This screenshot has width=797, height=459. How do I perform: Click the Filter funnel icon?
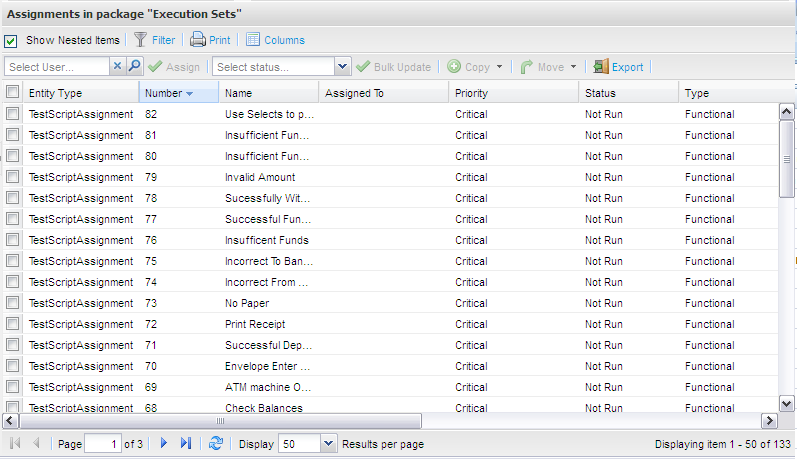[x=141, y=40]
